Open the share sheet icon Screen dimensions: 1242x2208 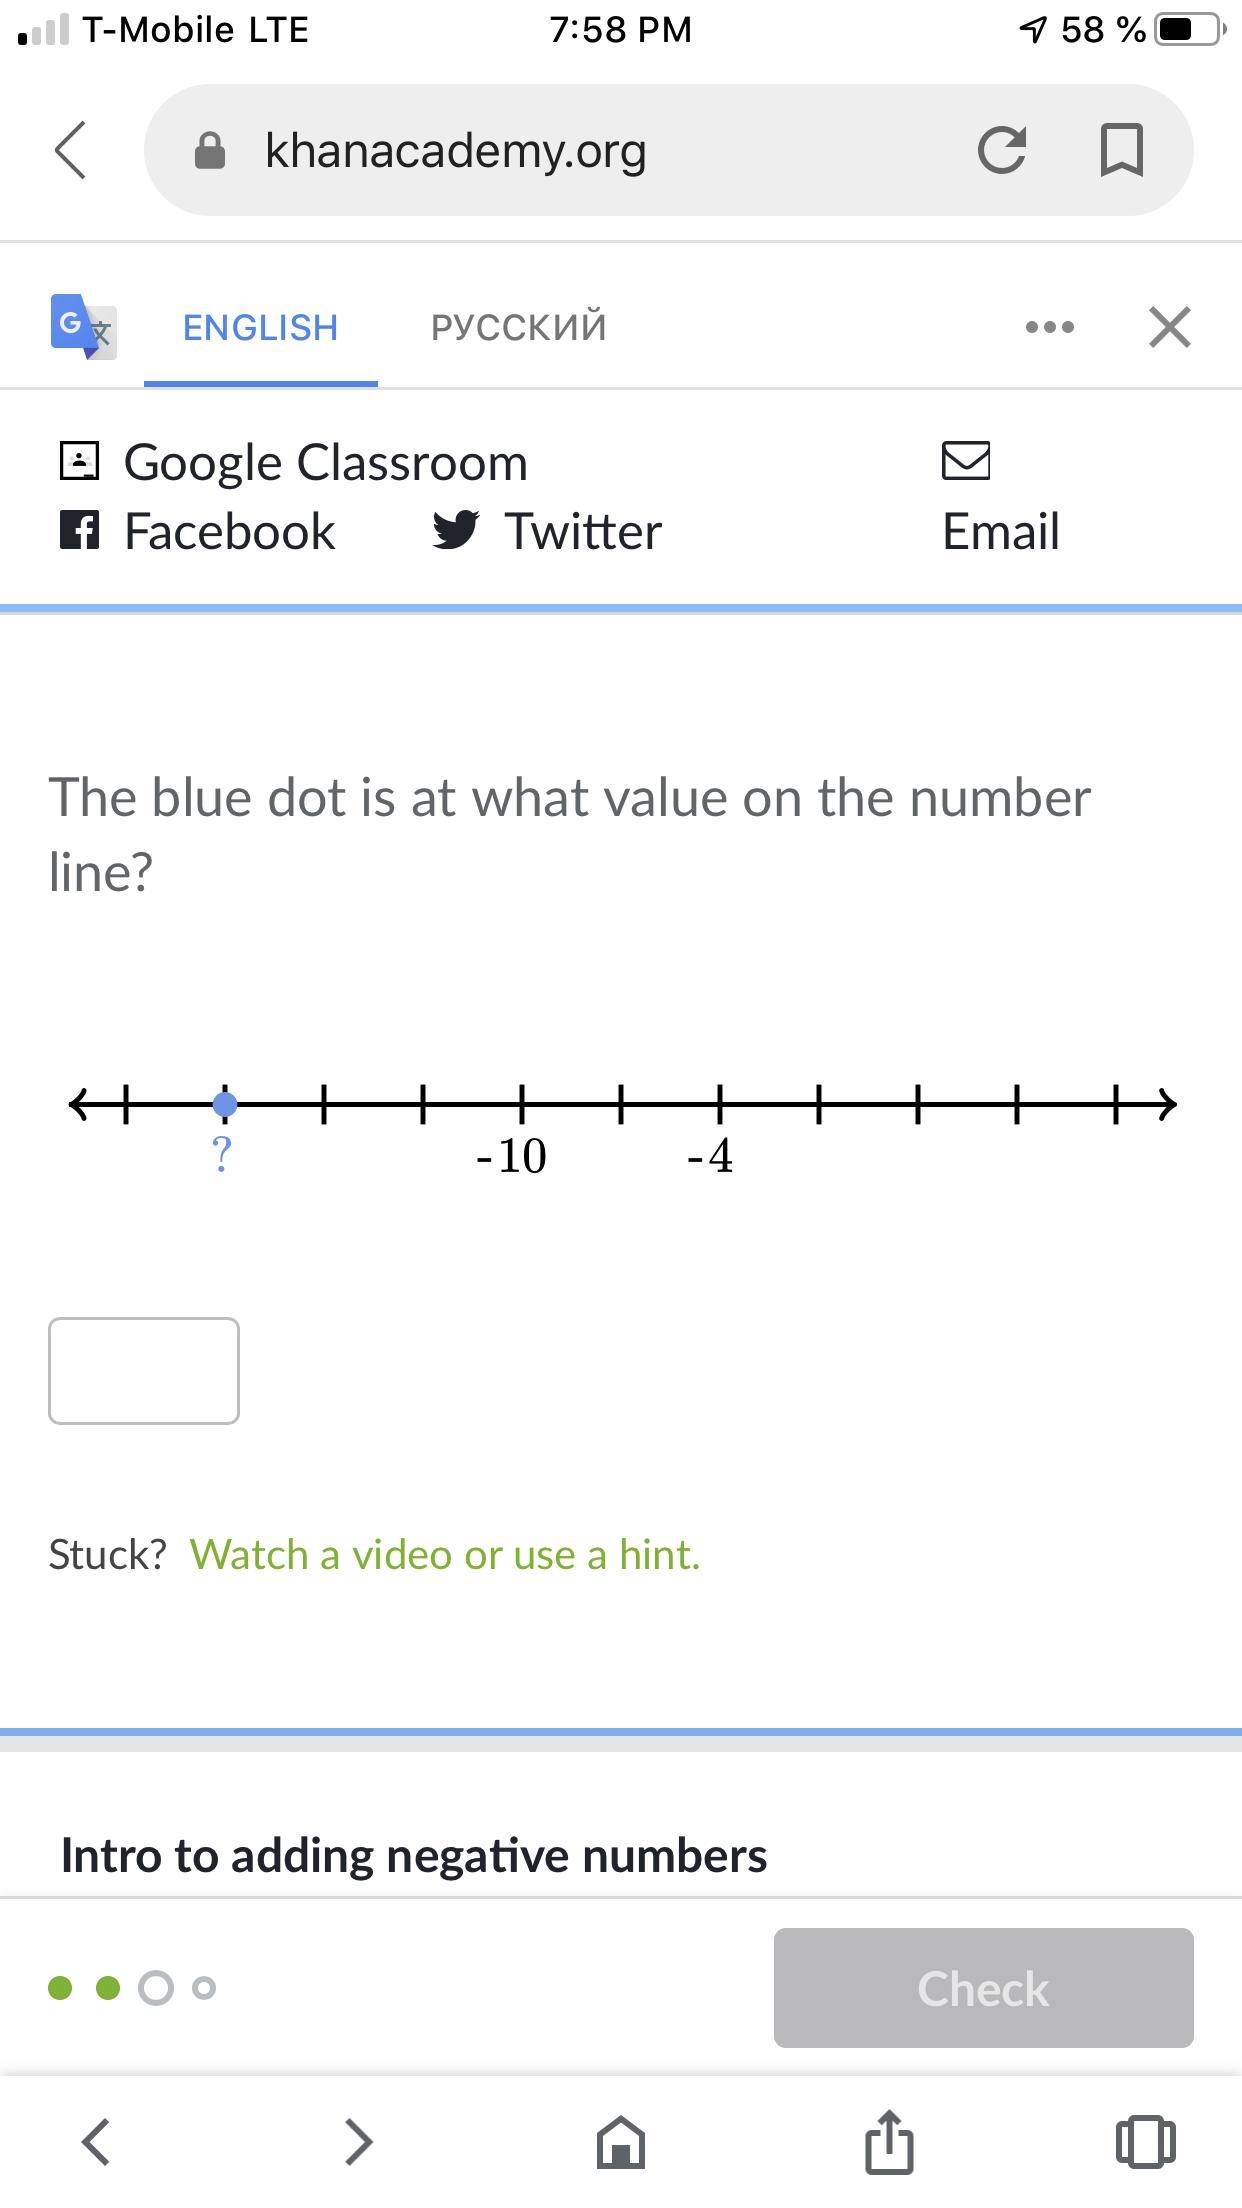coord(889,2142)
